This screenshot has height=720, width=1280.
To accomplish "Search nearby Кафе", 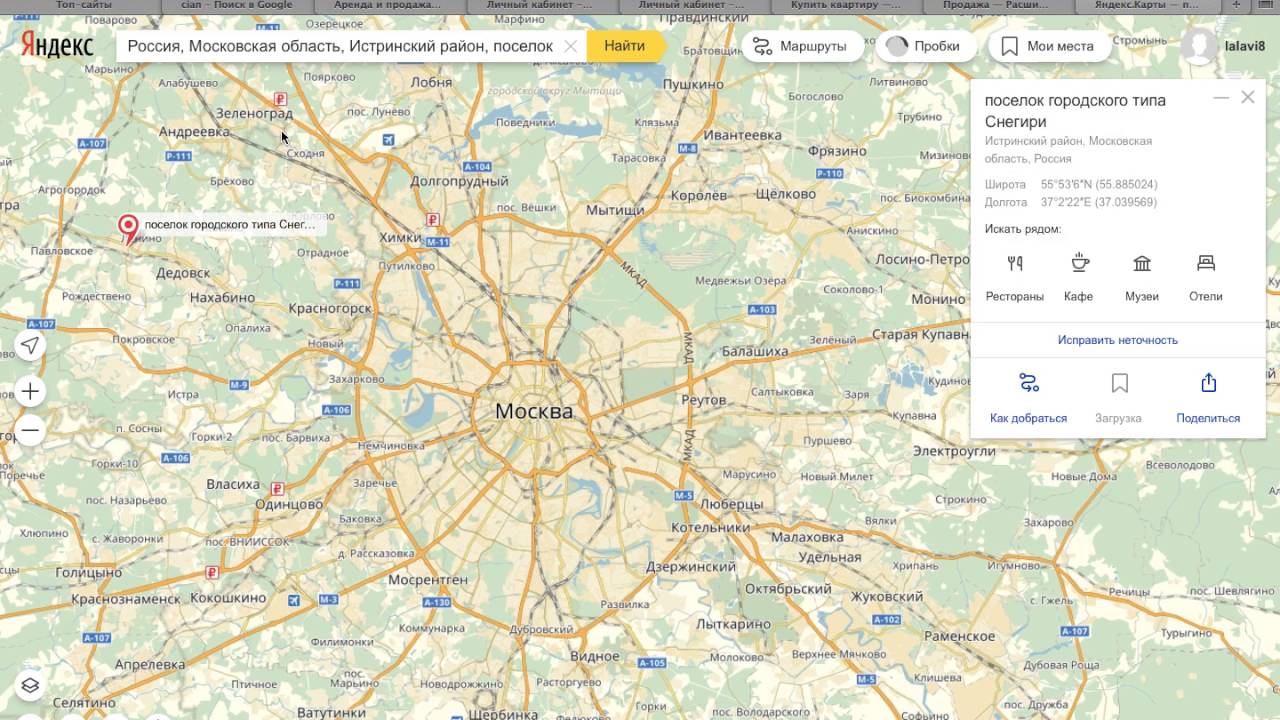I will click(1079, 277).
